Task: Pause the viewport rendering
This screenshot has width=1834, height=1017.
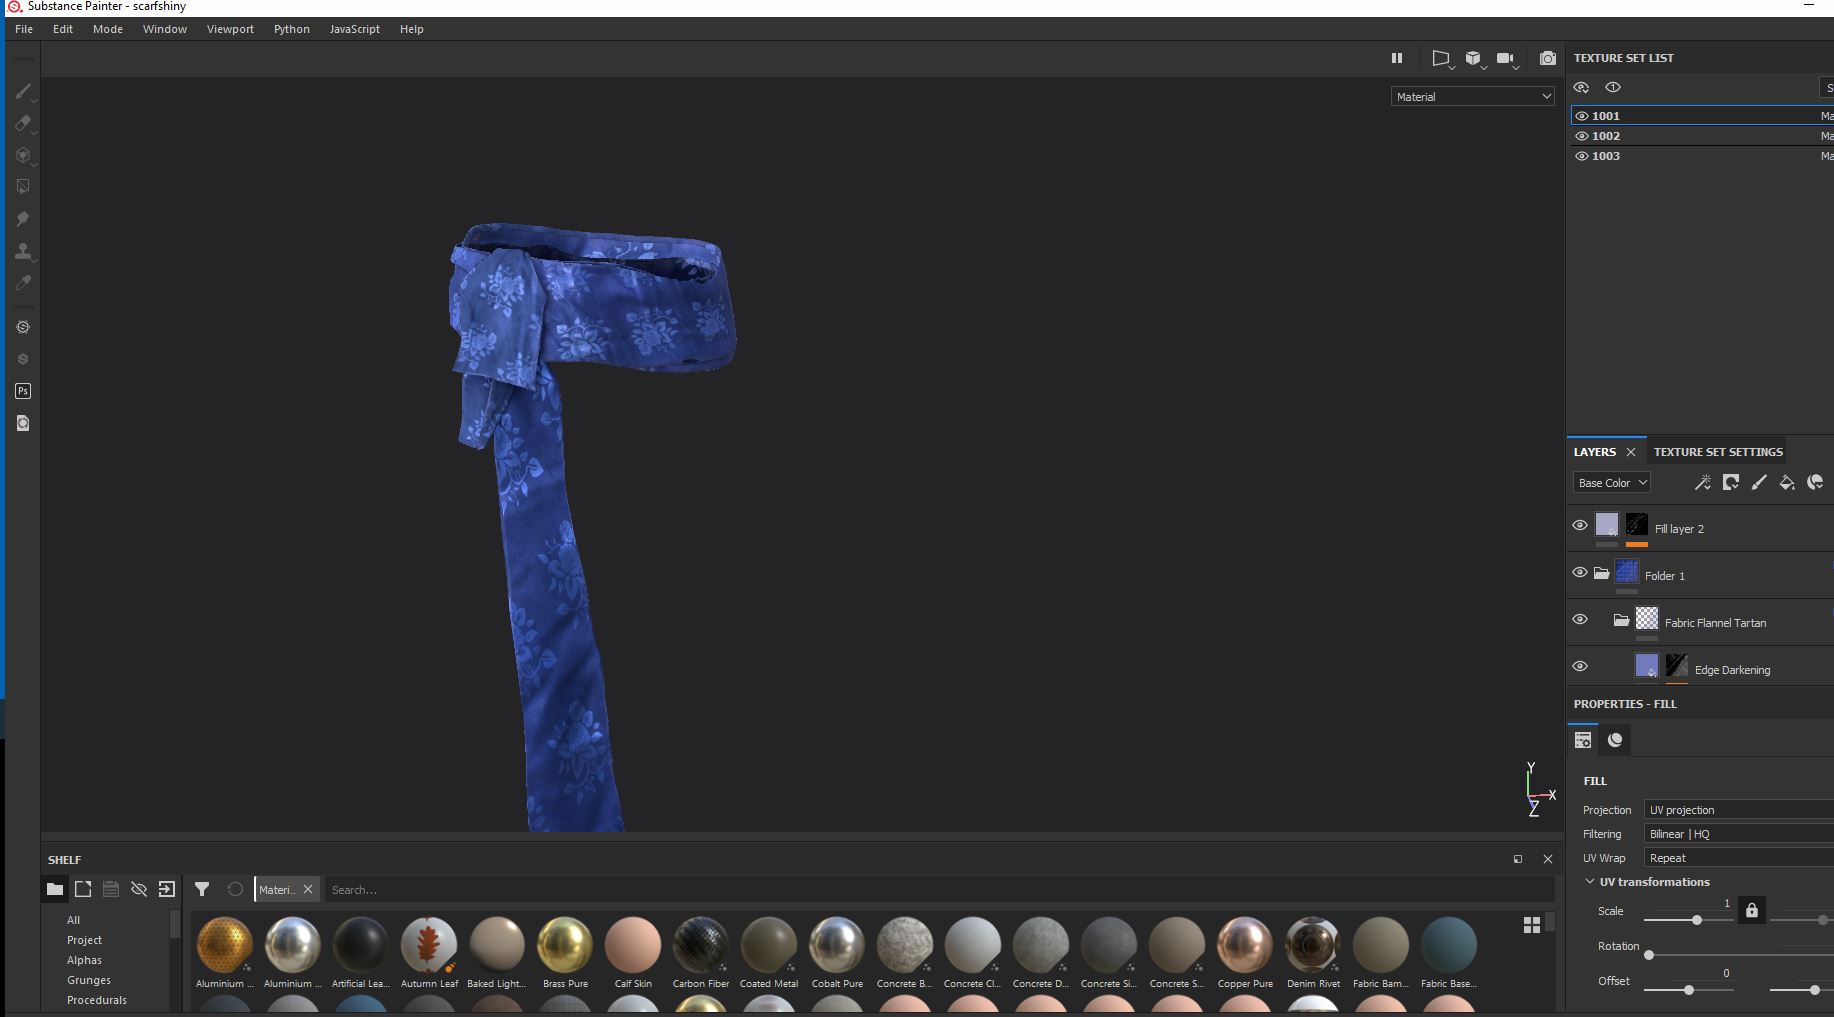Action: pyautogui.click(x=1397, y=58)
